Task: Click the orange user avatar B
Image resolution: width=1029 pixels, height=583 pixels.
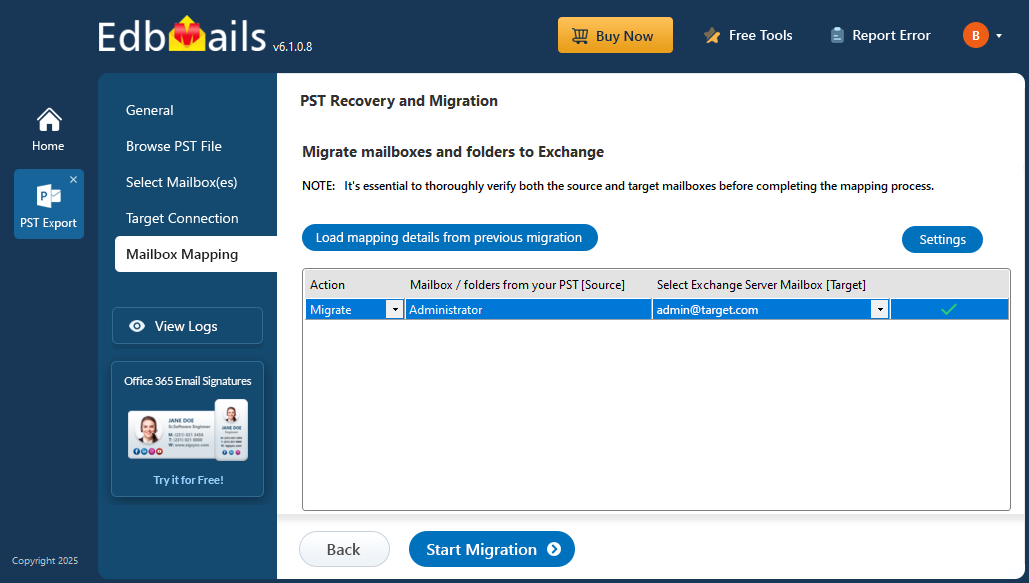Action: click(975, 36)
